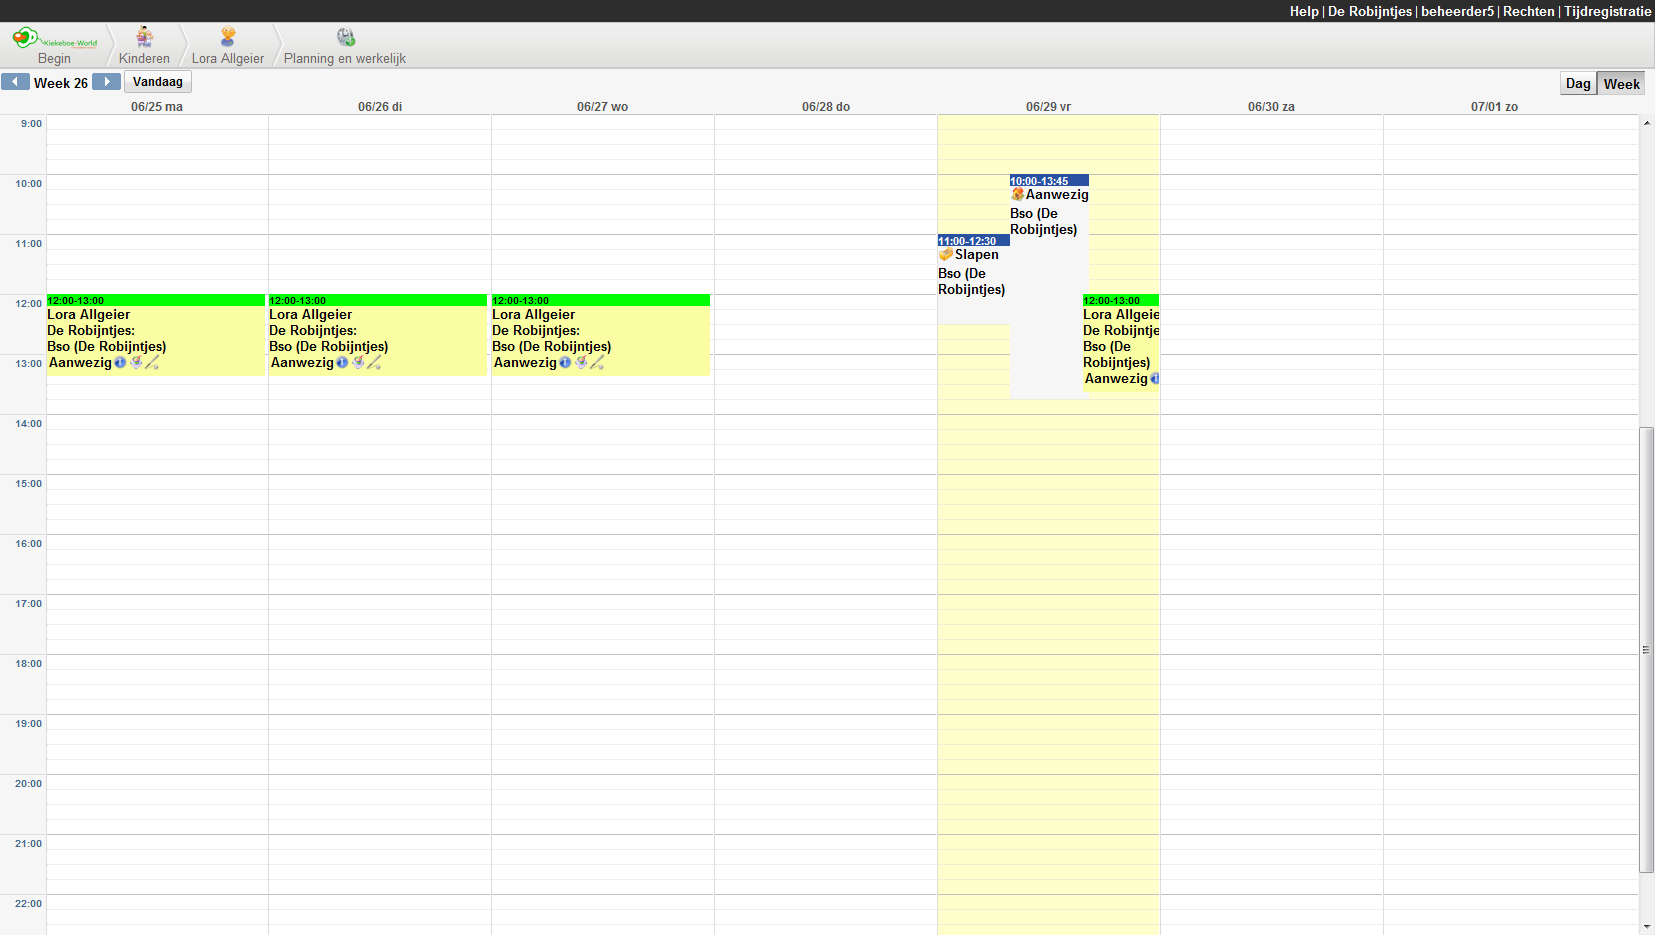Open Kinderen via its breadcrumb icon
The height and width of the screenshot is (935, 1655).
pyautogui.click(x=145, y=37)
